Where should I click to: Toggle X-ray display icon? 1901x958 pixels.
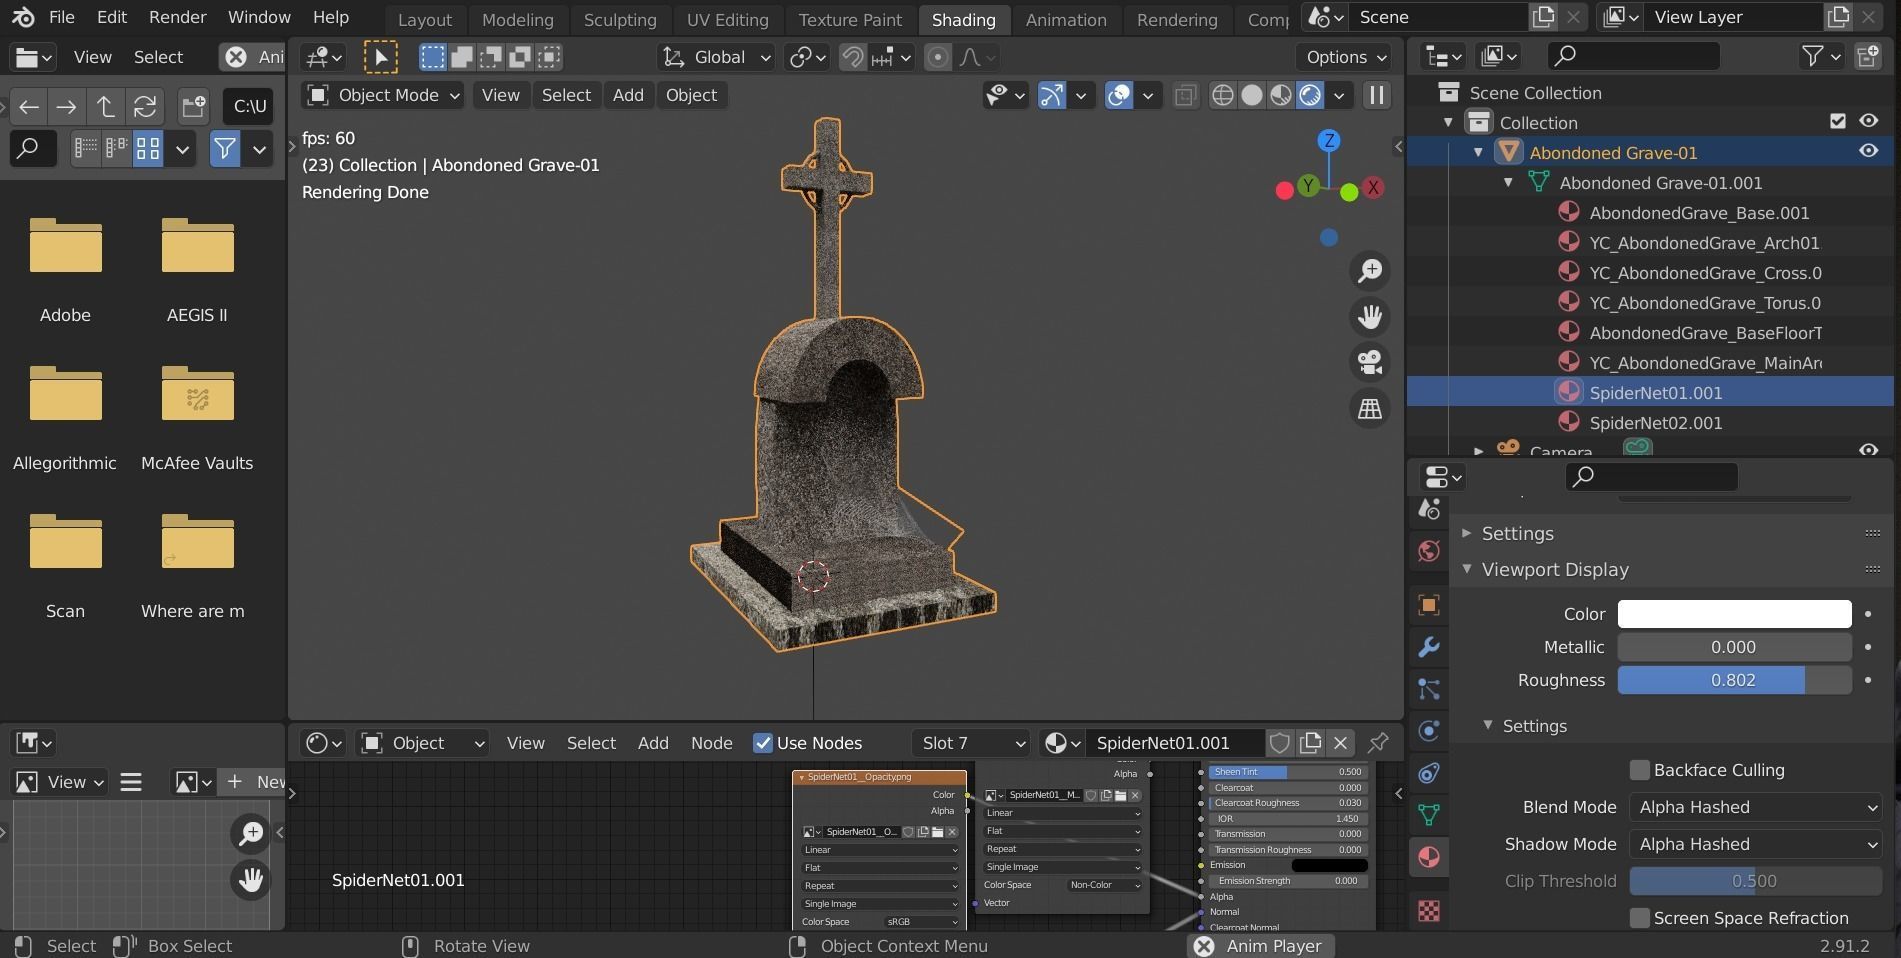click(1185, 95)
